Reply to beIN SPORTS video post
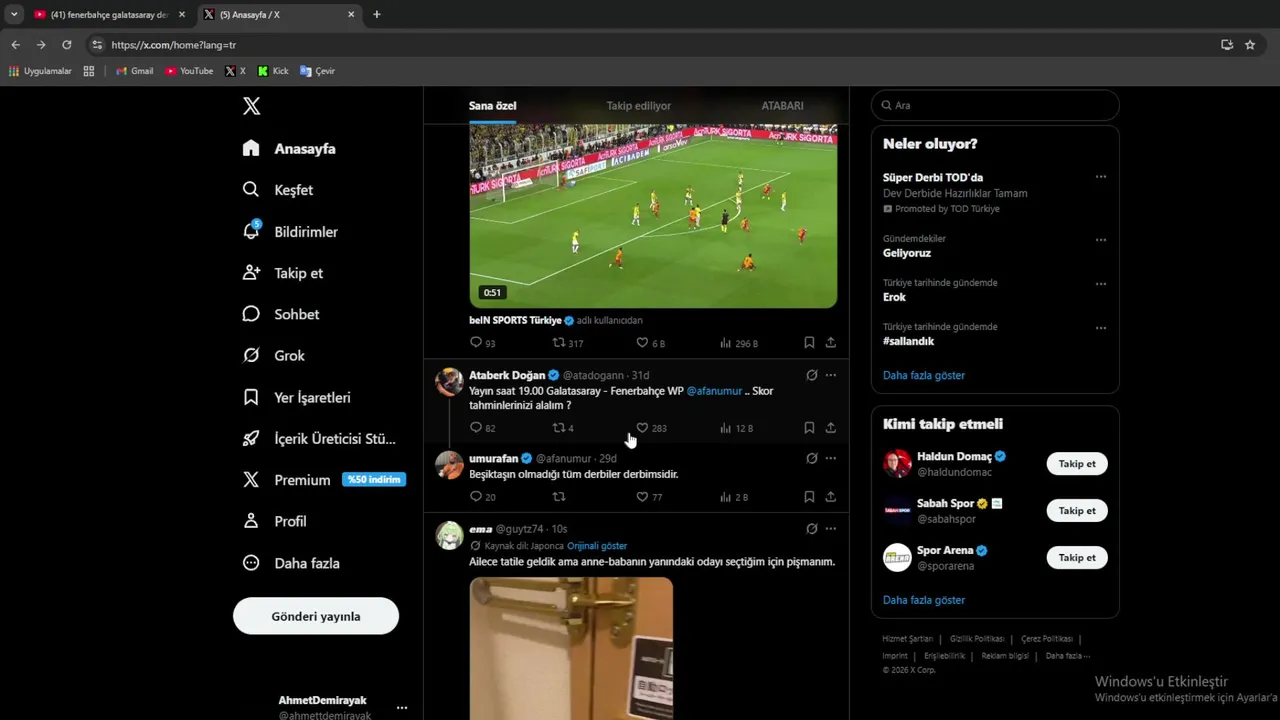The height and width of the screenshot is (720, 1280). 482,343
